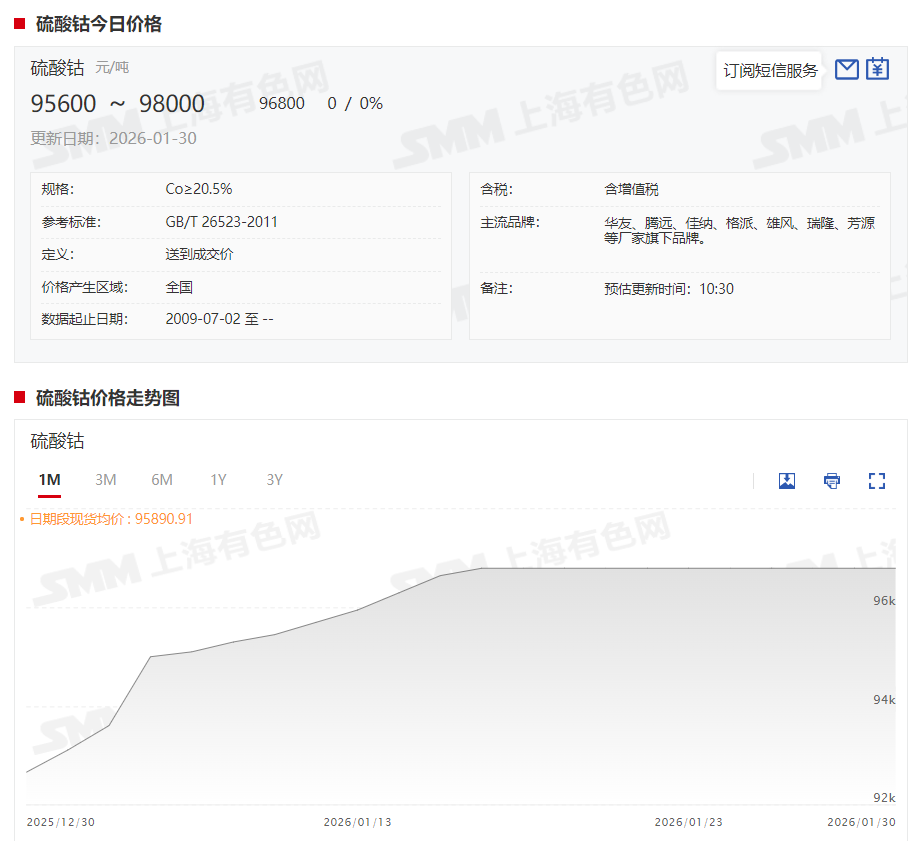914x841 pixels.
Task: Click the 2026/01/13 date on the x-axis
Action: pos(358,822)
